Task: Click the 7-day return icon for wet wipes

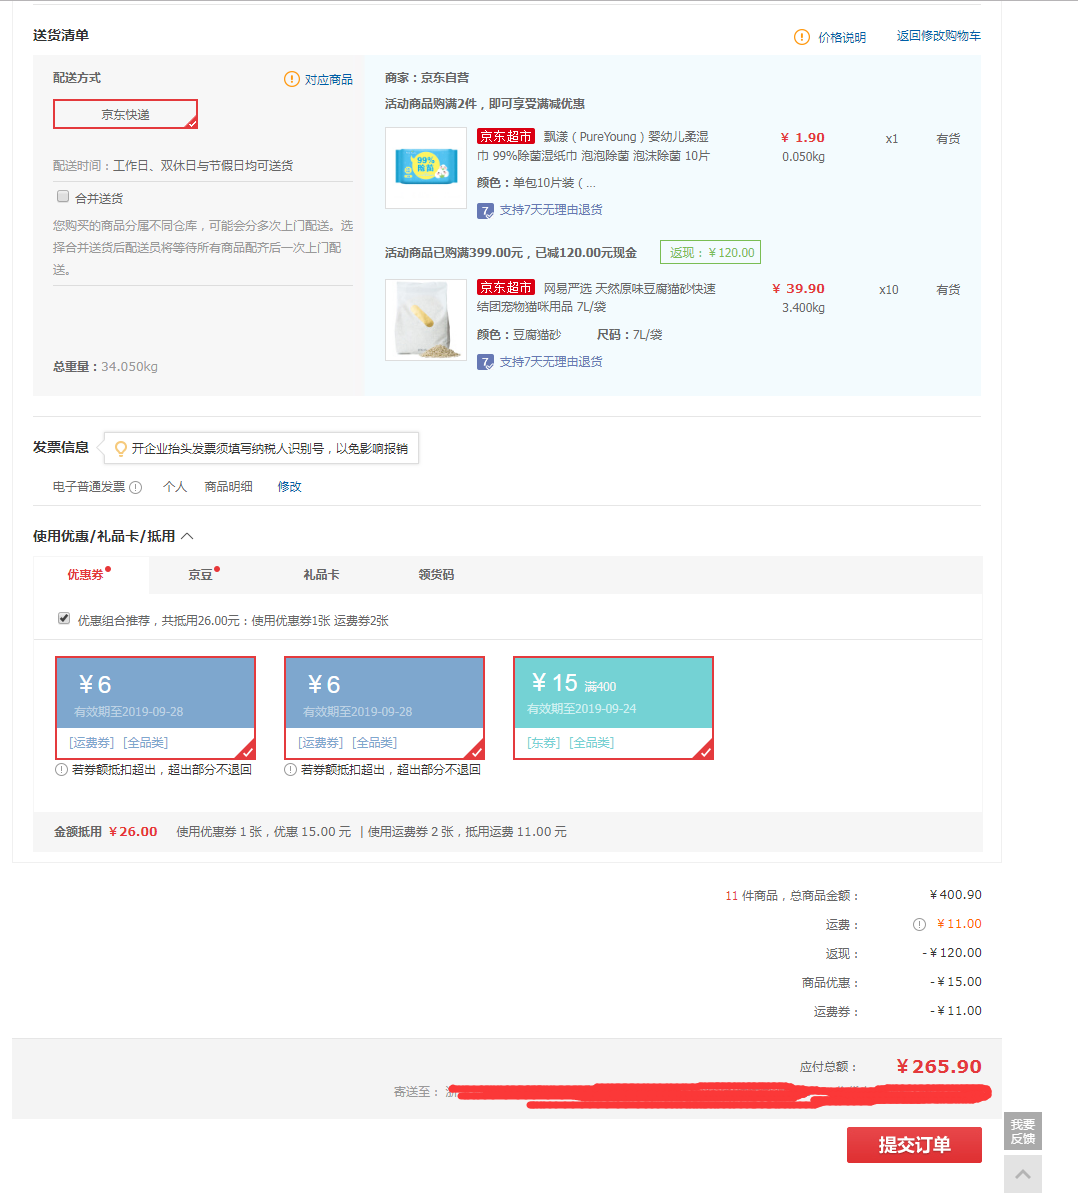Action: tap(485, 210)
